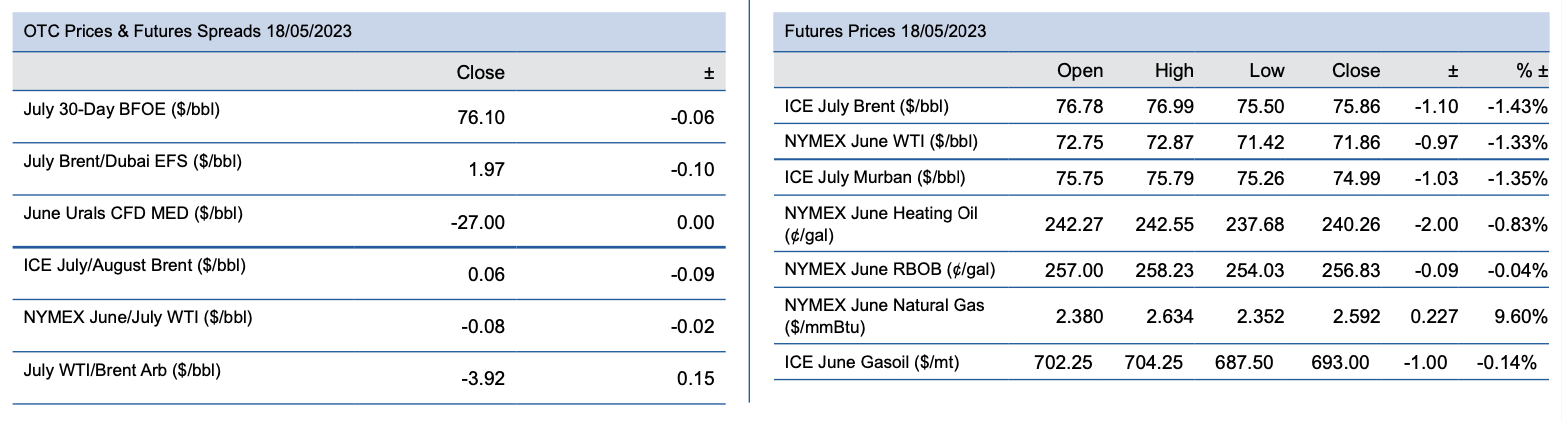Select the ICE July Brent row label
The height and width of the screenshot is (422, 1562).
(867, 106)
